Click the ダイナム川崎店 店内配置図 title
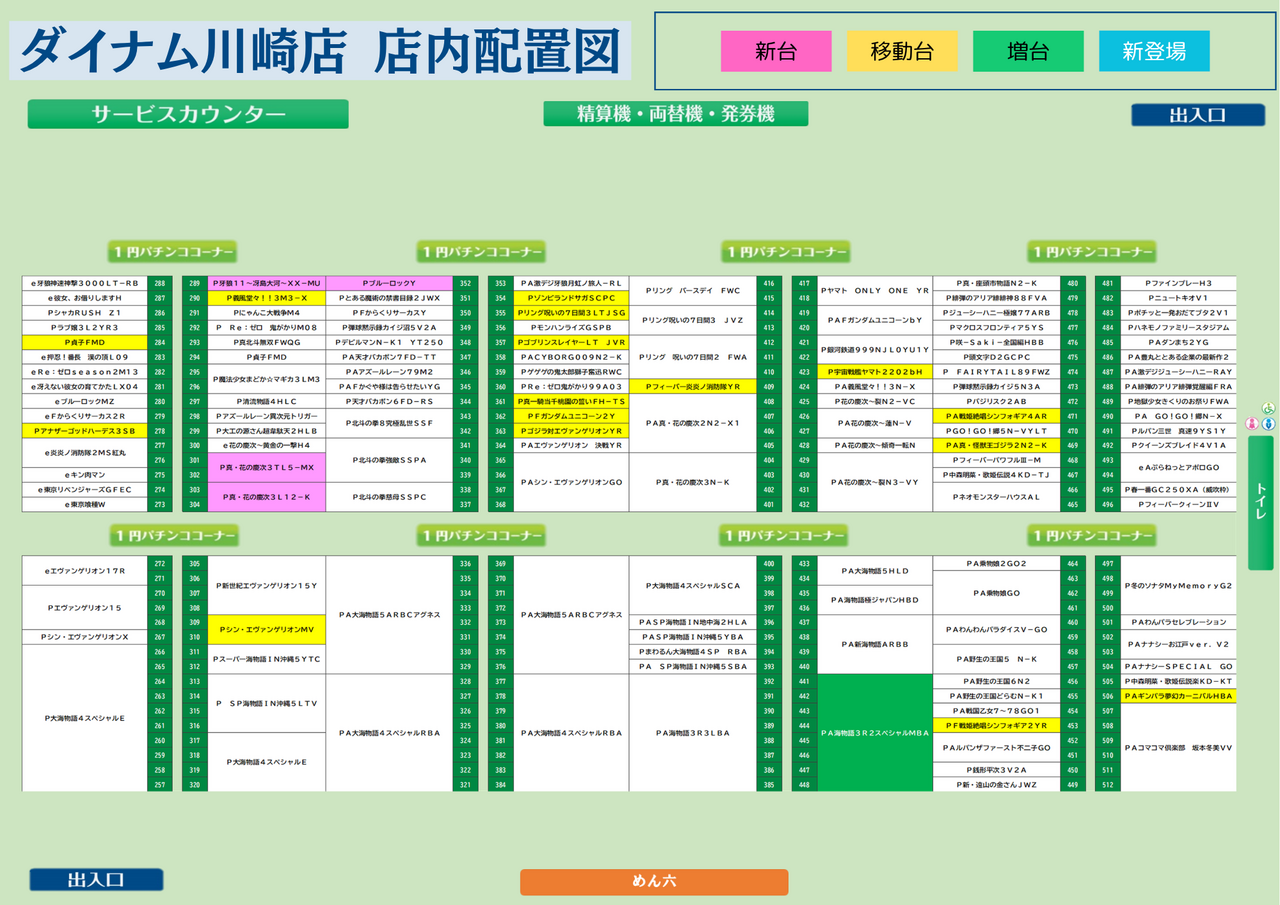 320,51
